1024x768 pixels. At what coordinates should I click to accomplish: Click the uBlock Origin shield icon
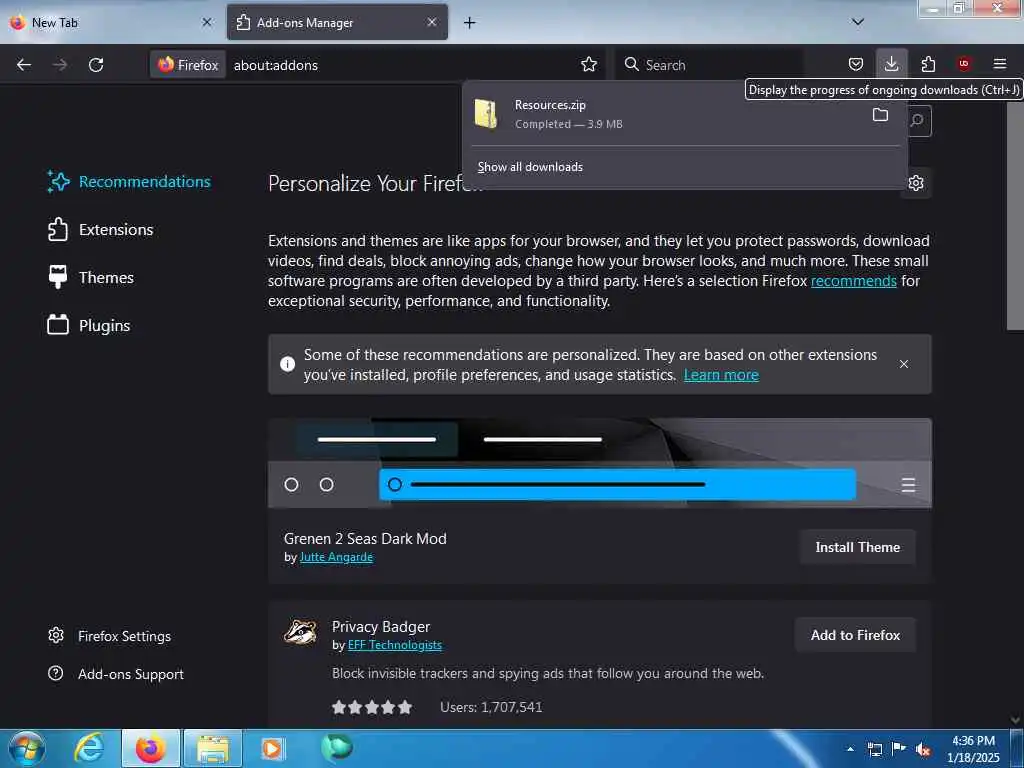click(963, 64)
